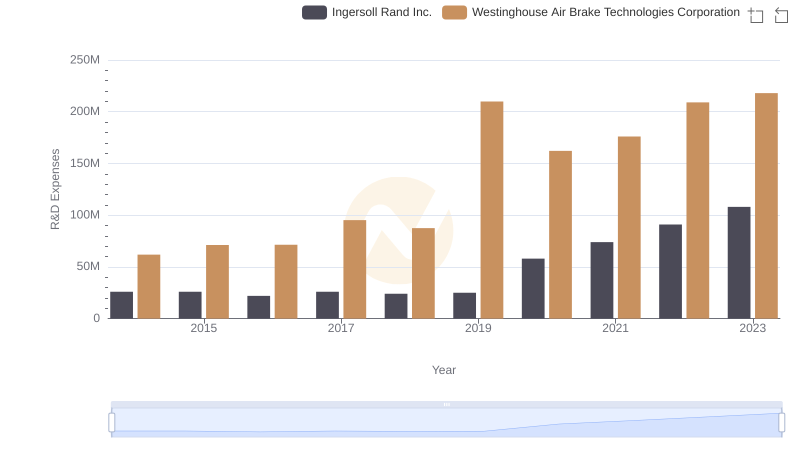This screenshot has height=461, width=800.
Task: Select Westinghouse 2021 bar
Action: click(629, 227)
